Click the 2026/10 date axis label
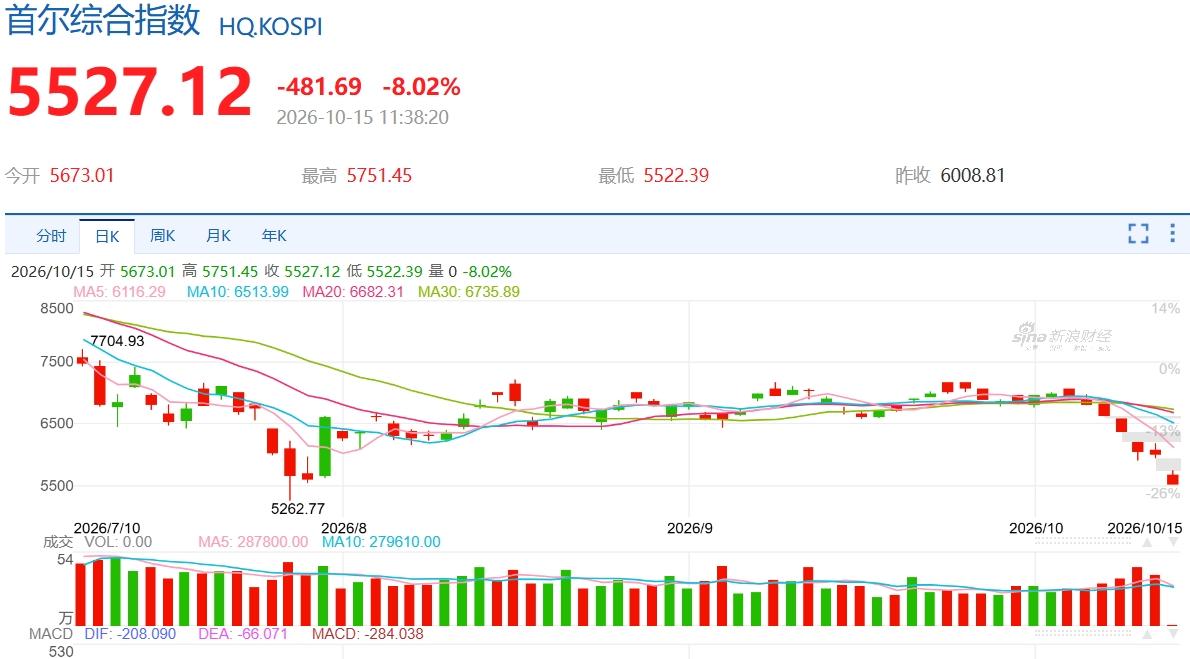 (x=1036, y=528)
